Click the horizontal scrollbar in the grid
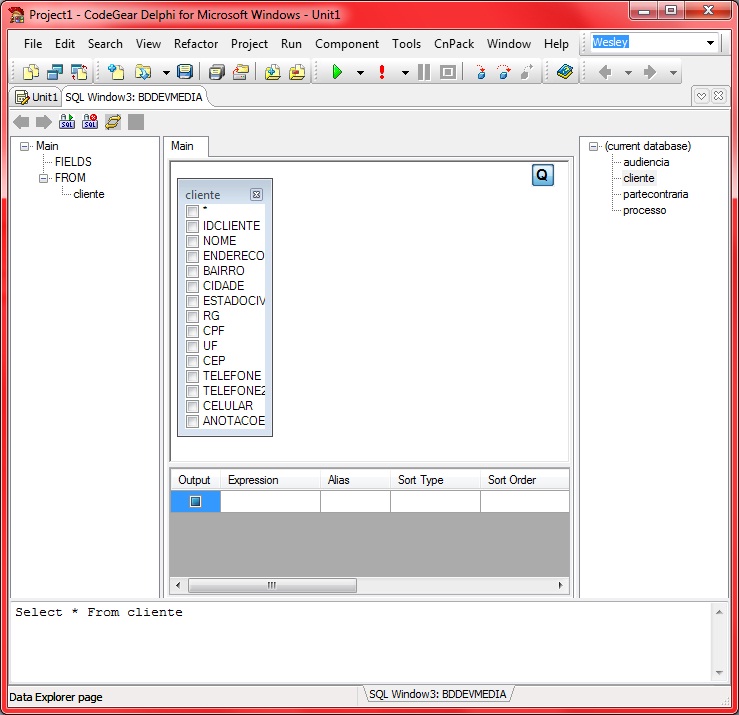 click(271, 586)
